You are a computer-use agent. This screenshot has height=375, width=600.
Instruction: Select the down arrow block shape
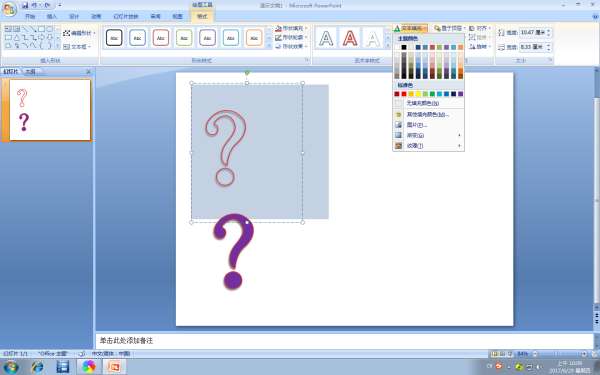49,38
